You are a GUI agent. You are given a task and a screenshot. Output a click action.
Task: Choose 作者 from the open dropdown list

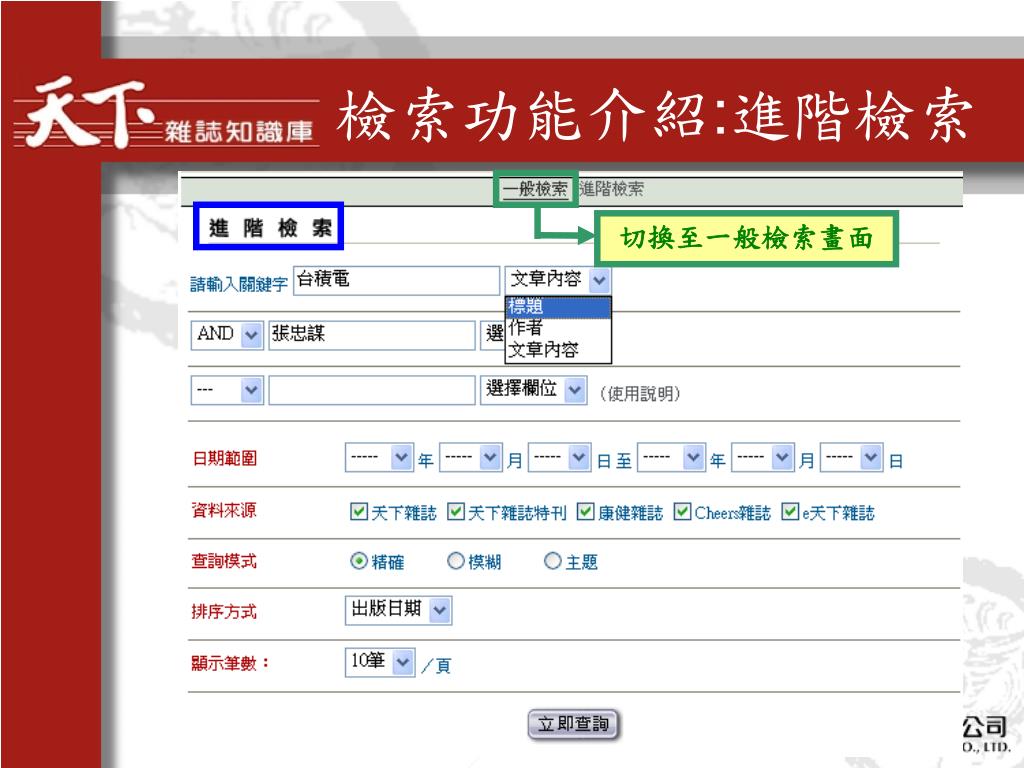pos(558,327)
